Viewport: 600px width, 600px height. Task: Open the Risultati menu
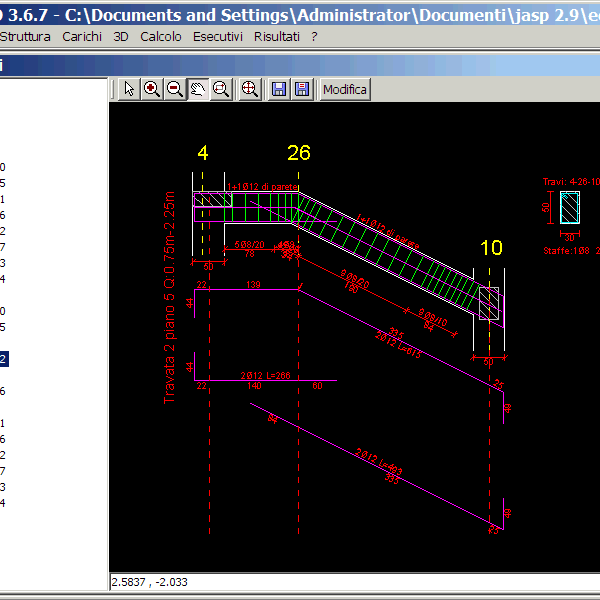277,37
